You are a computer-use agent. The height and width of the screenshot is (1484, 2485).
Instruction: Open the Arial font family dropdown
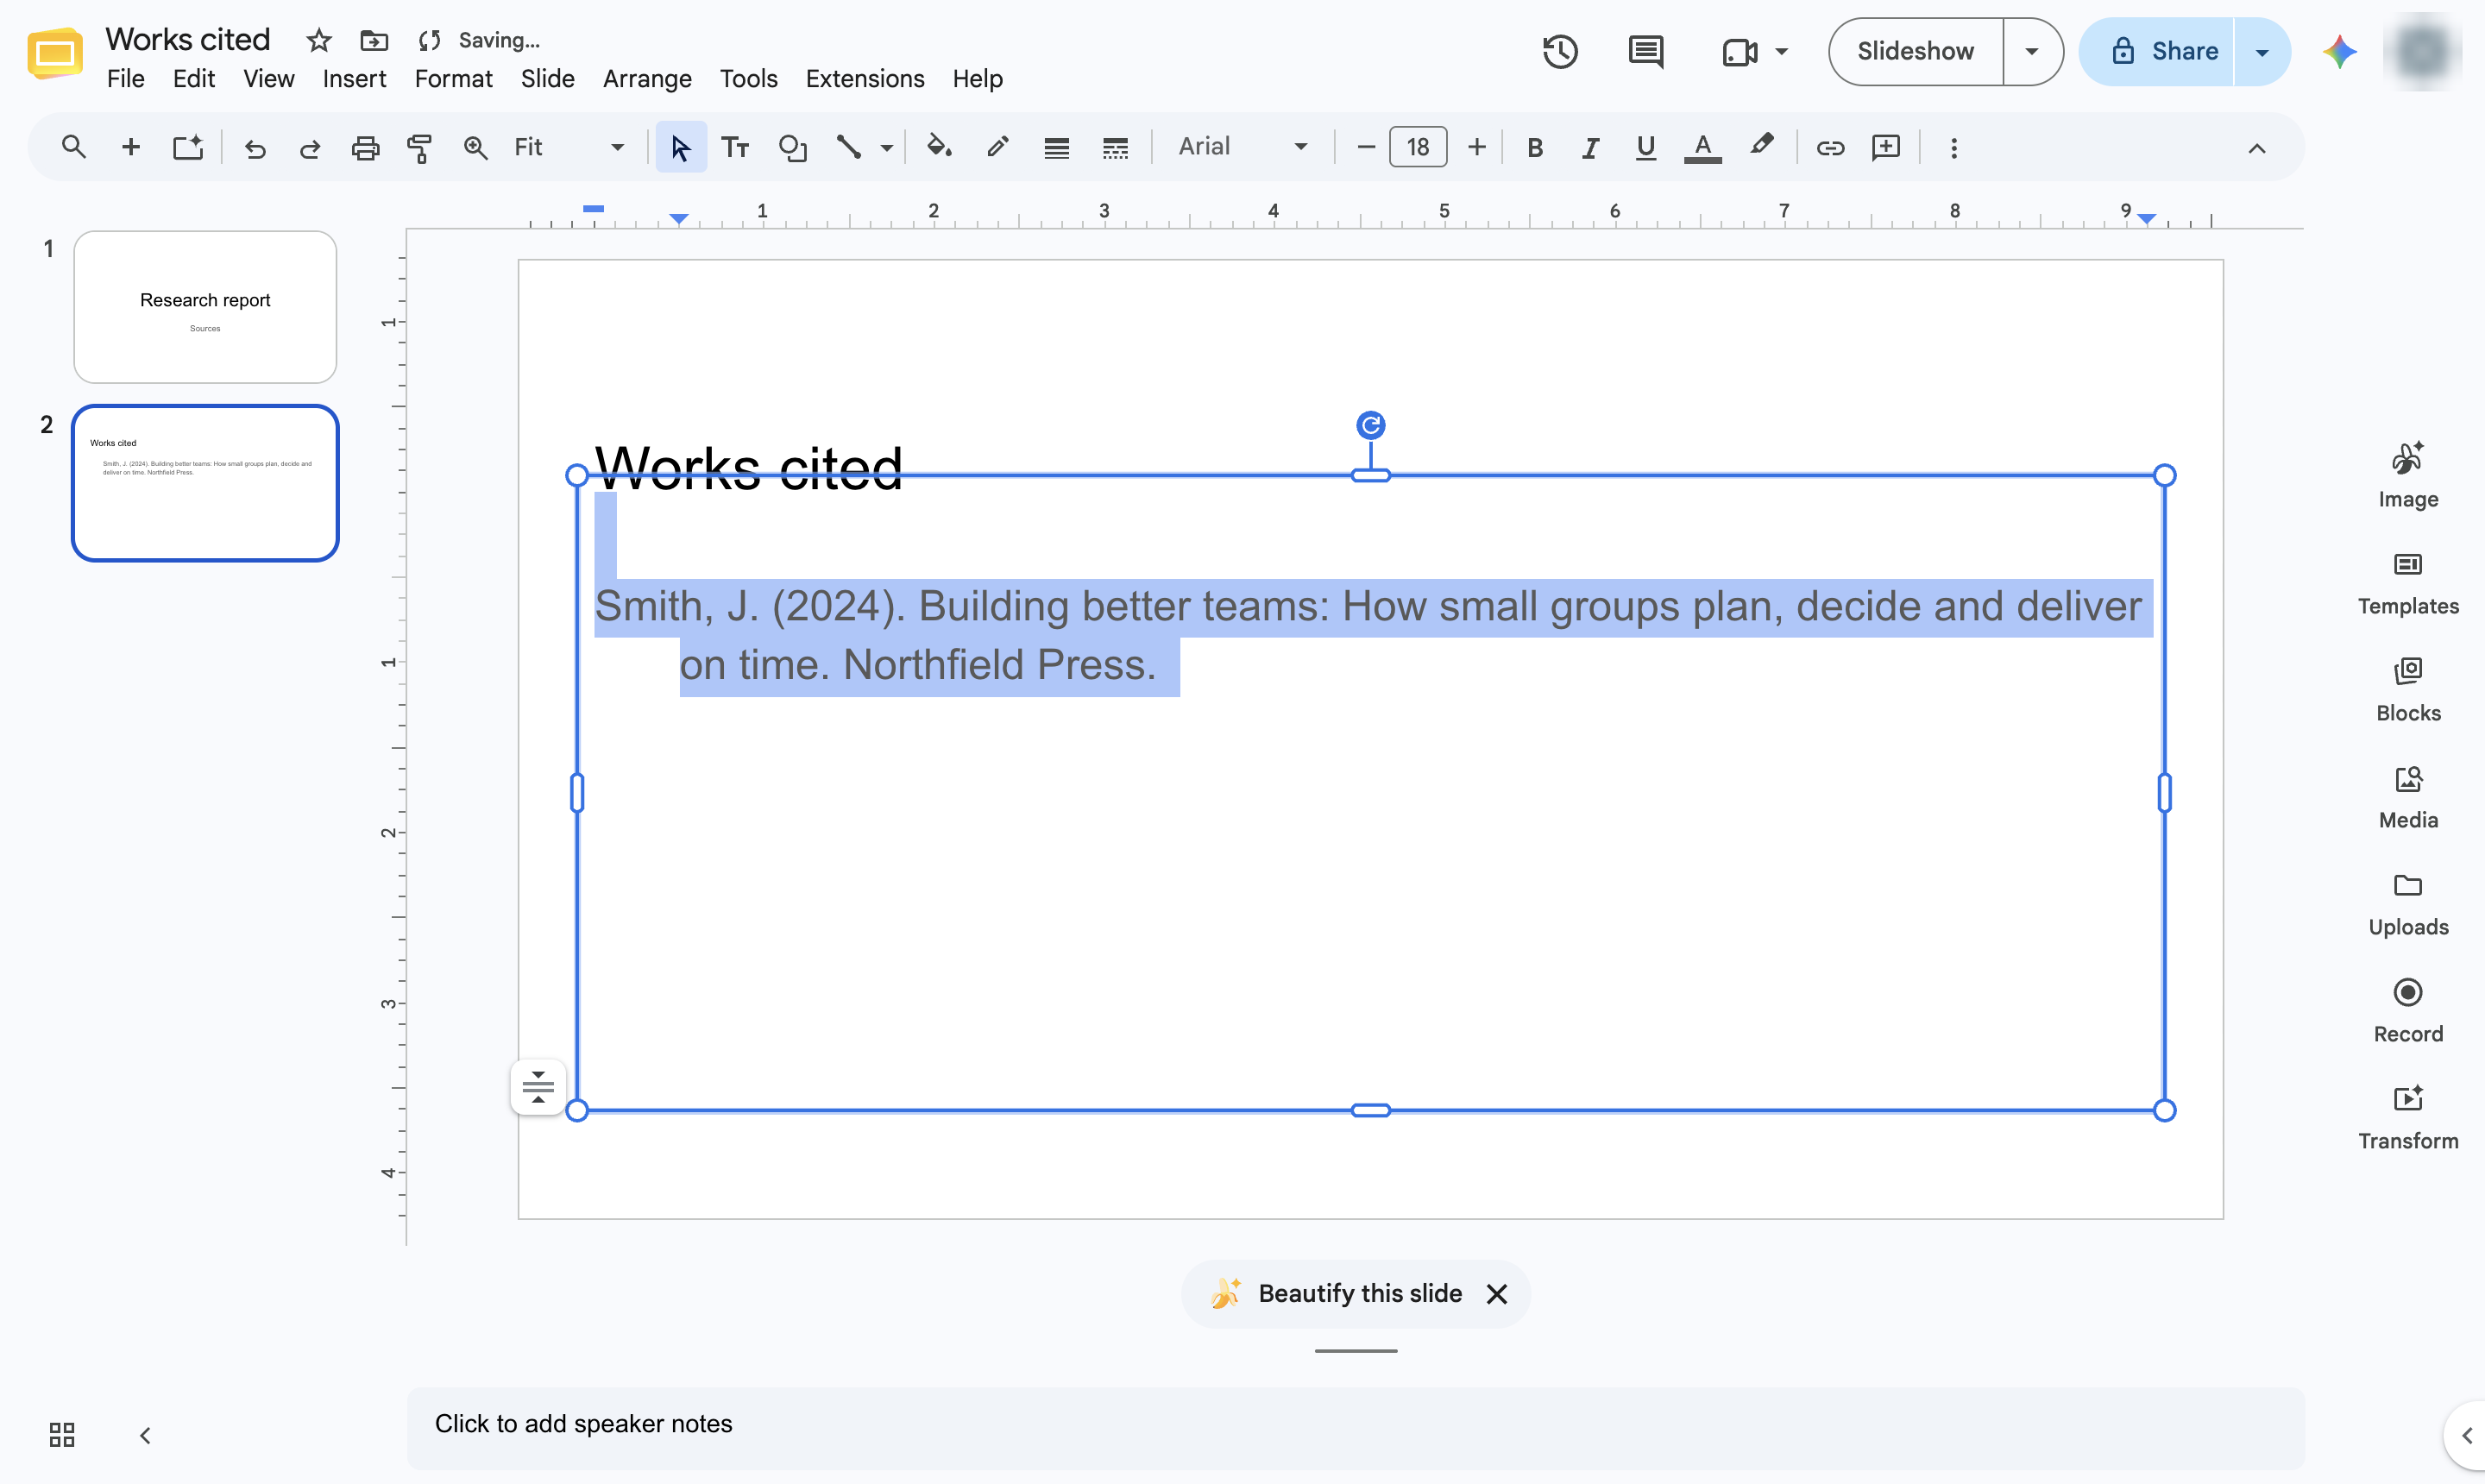click(x=1243, y=148)
